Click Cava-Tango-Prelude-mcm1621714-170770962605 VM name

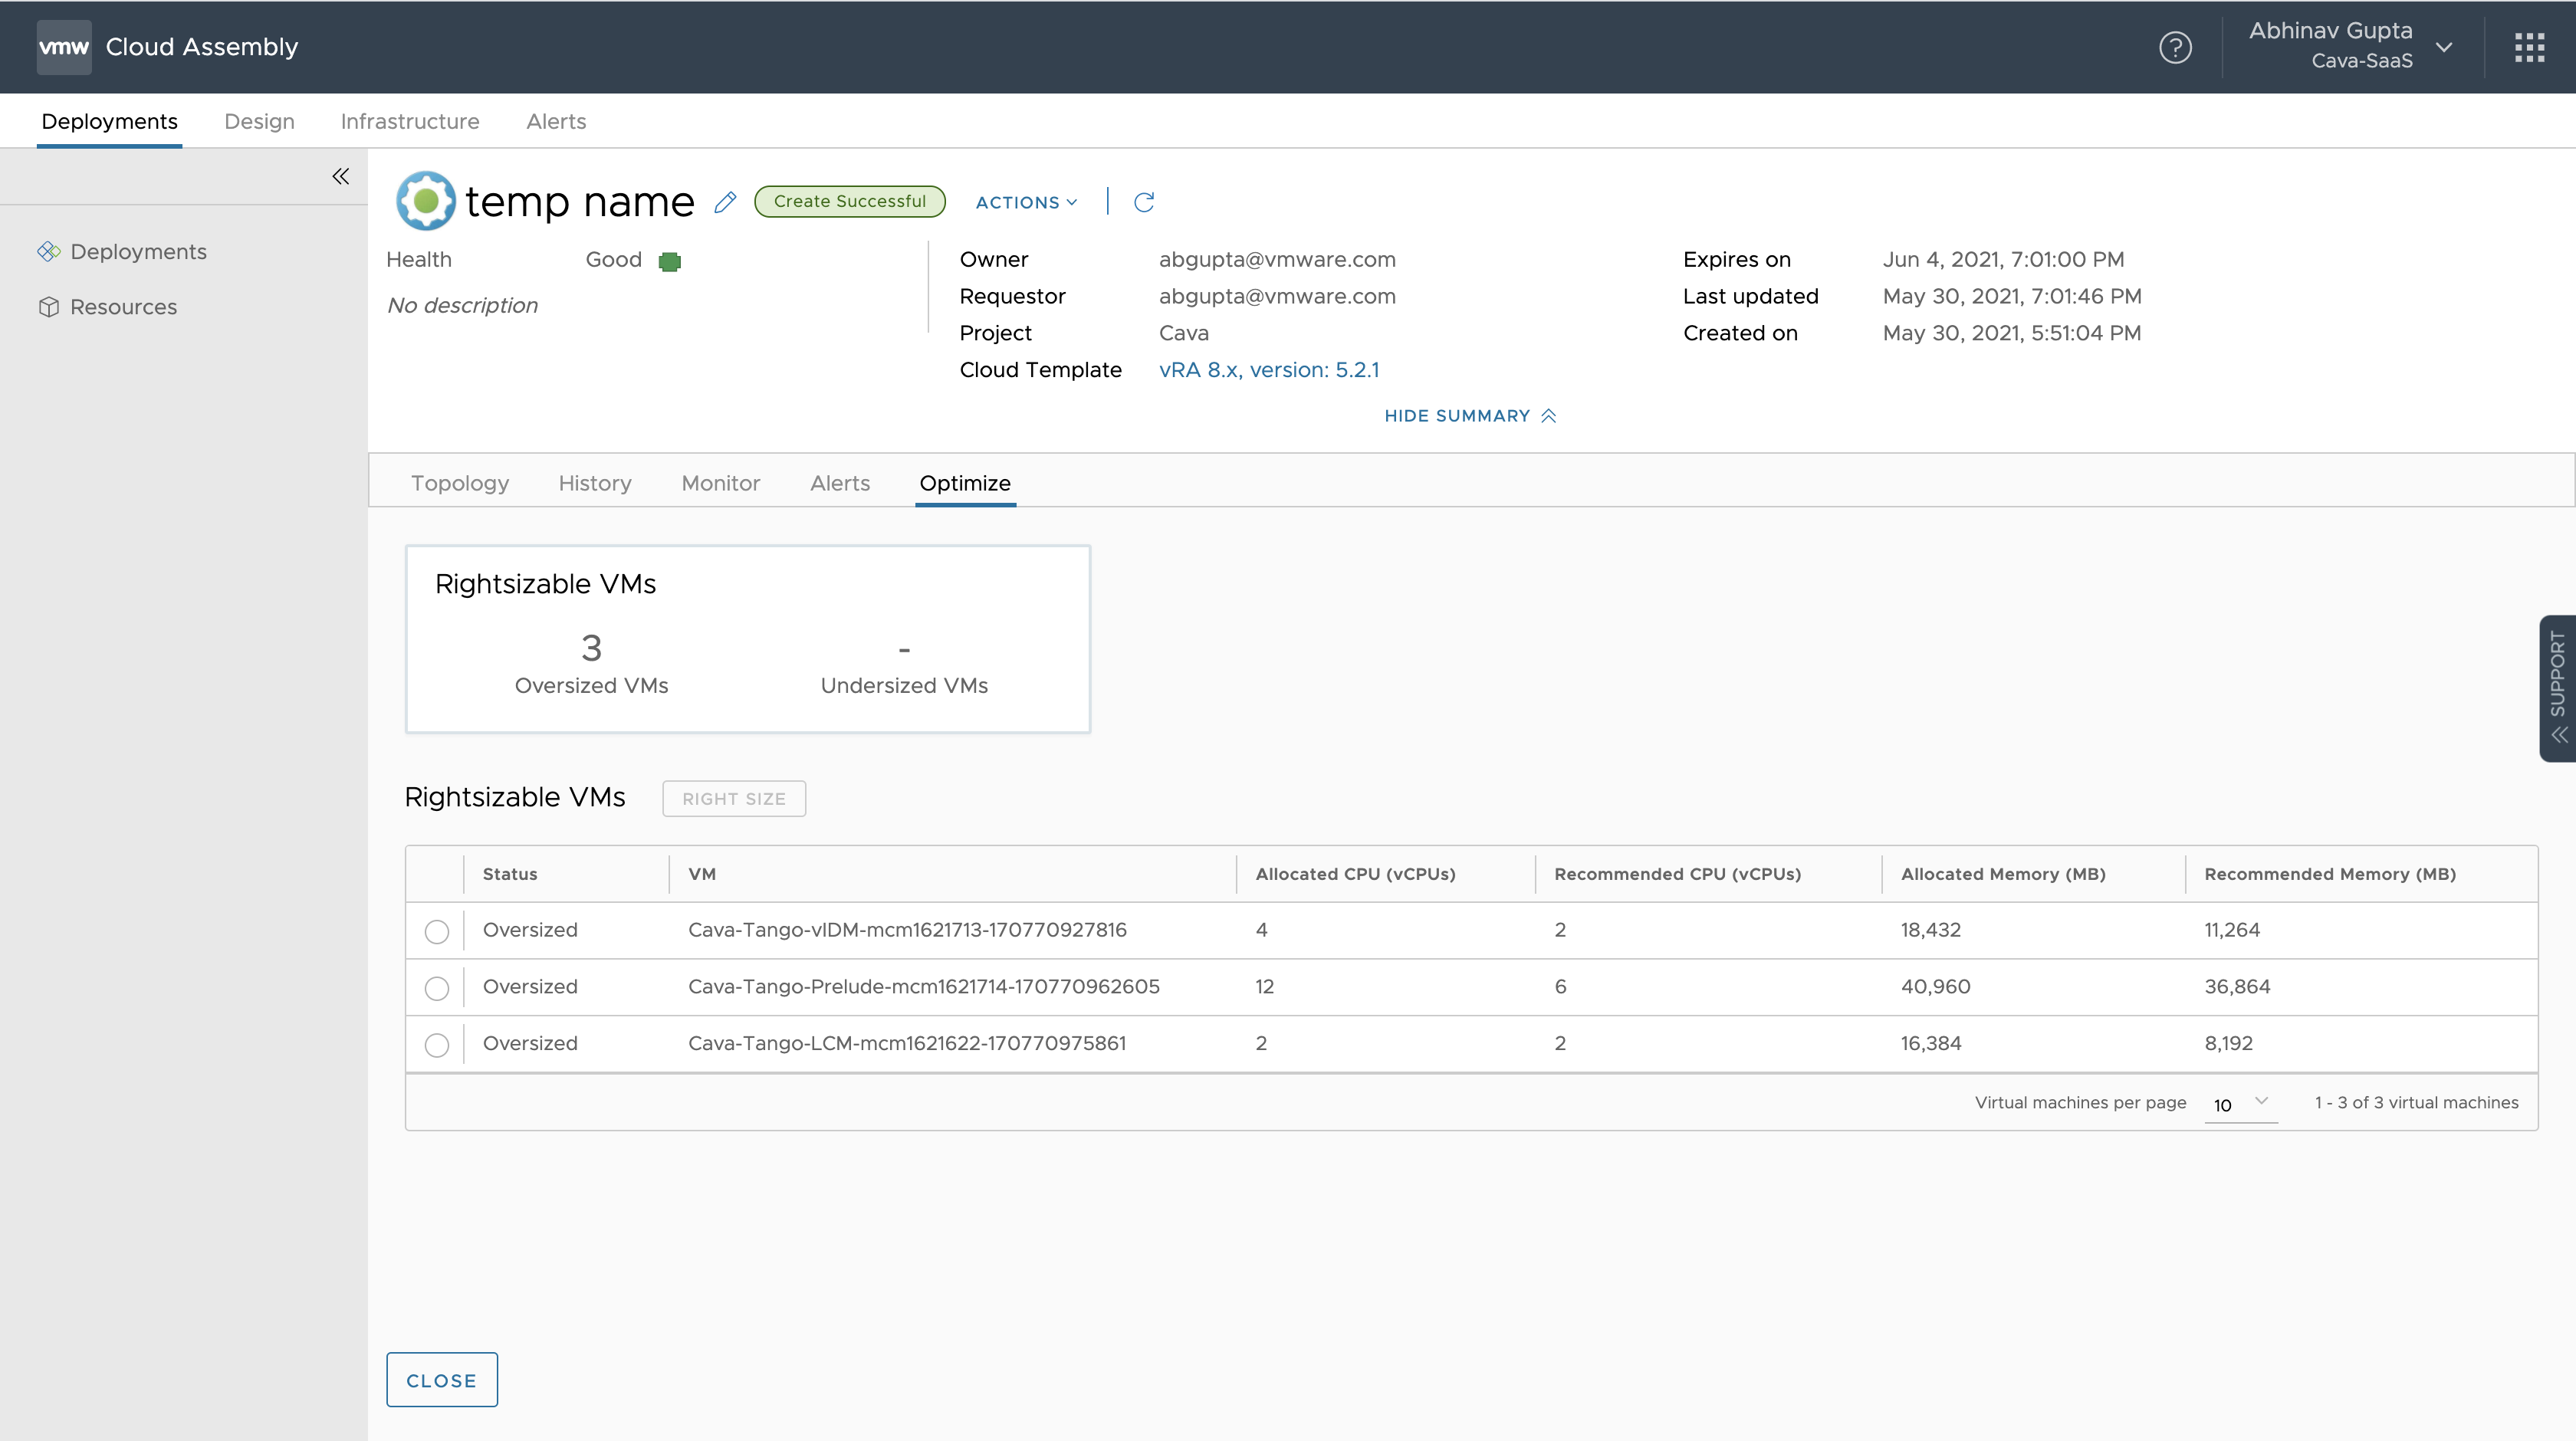click(x=924, y=987)
